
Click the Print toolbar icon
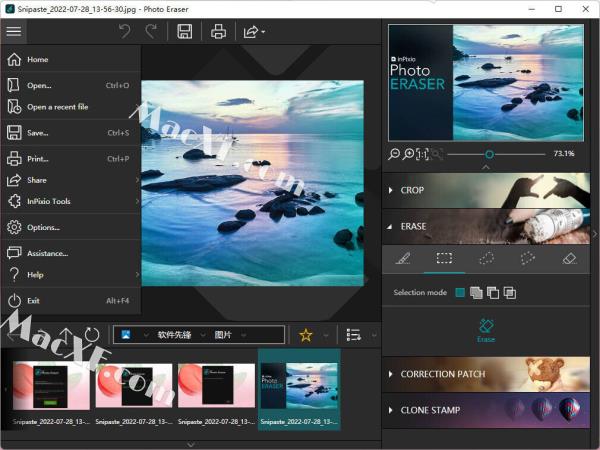(218, 31)
